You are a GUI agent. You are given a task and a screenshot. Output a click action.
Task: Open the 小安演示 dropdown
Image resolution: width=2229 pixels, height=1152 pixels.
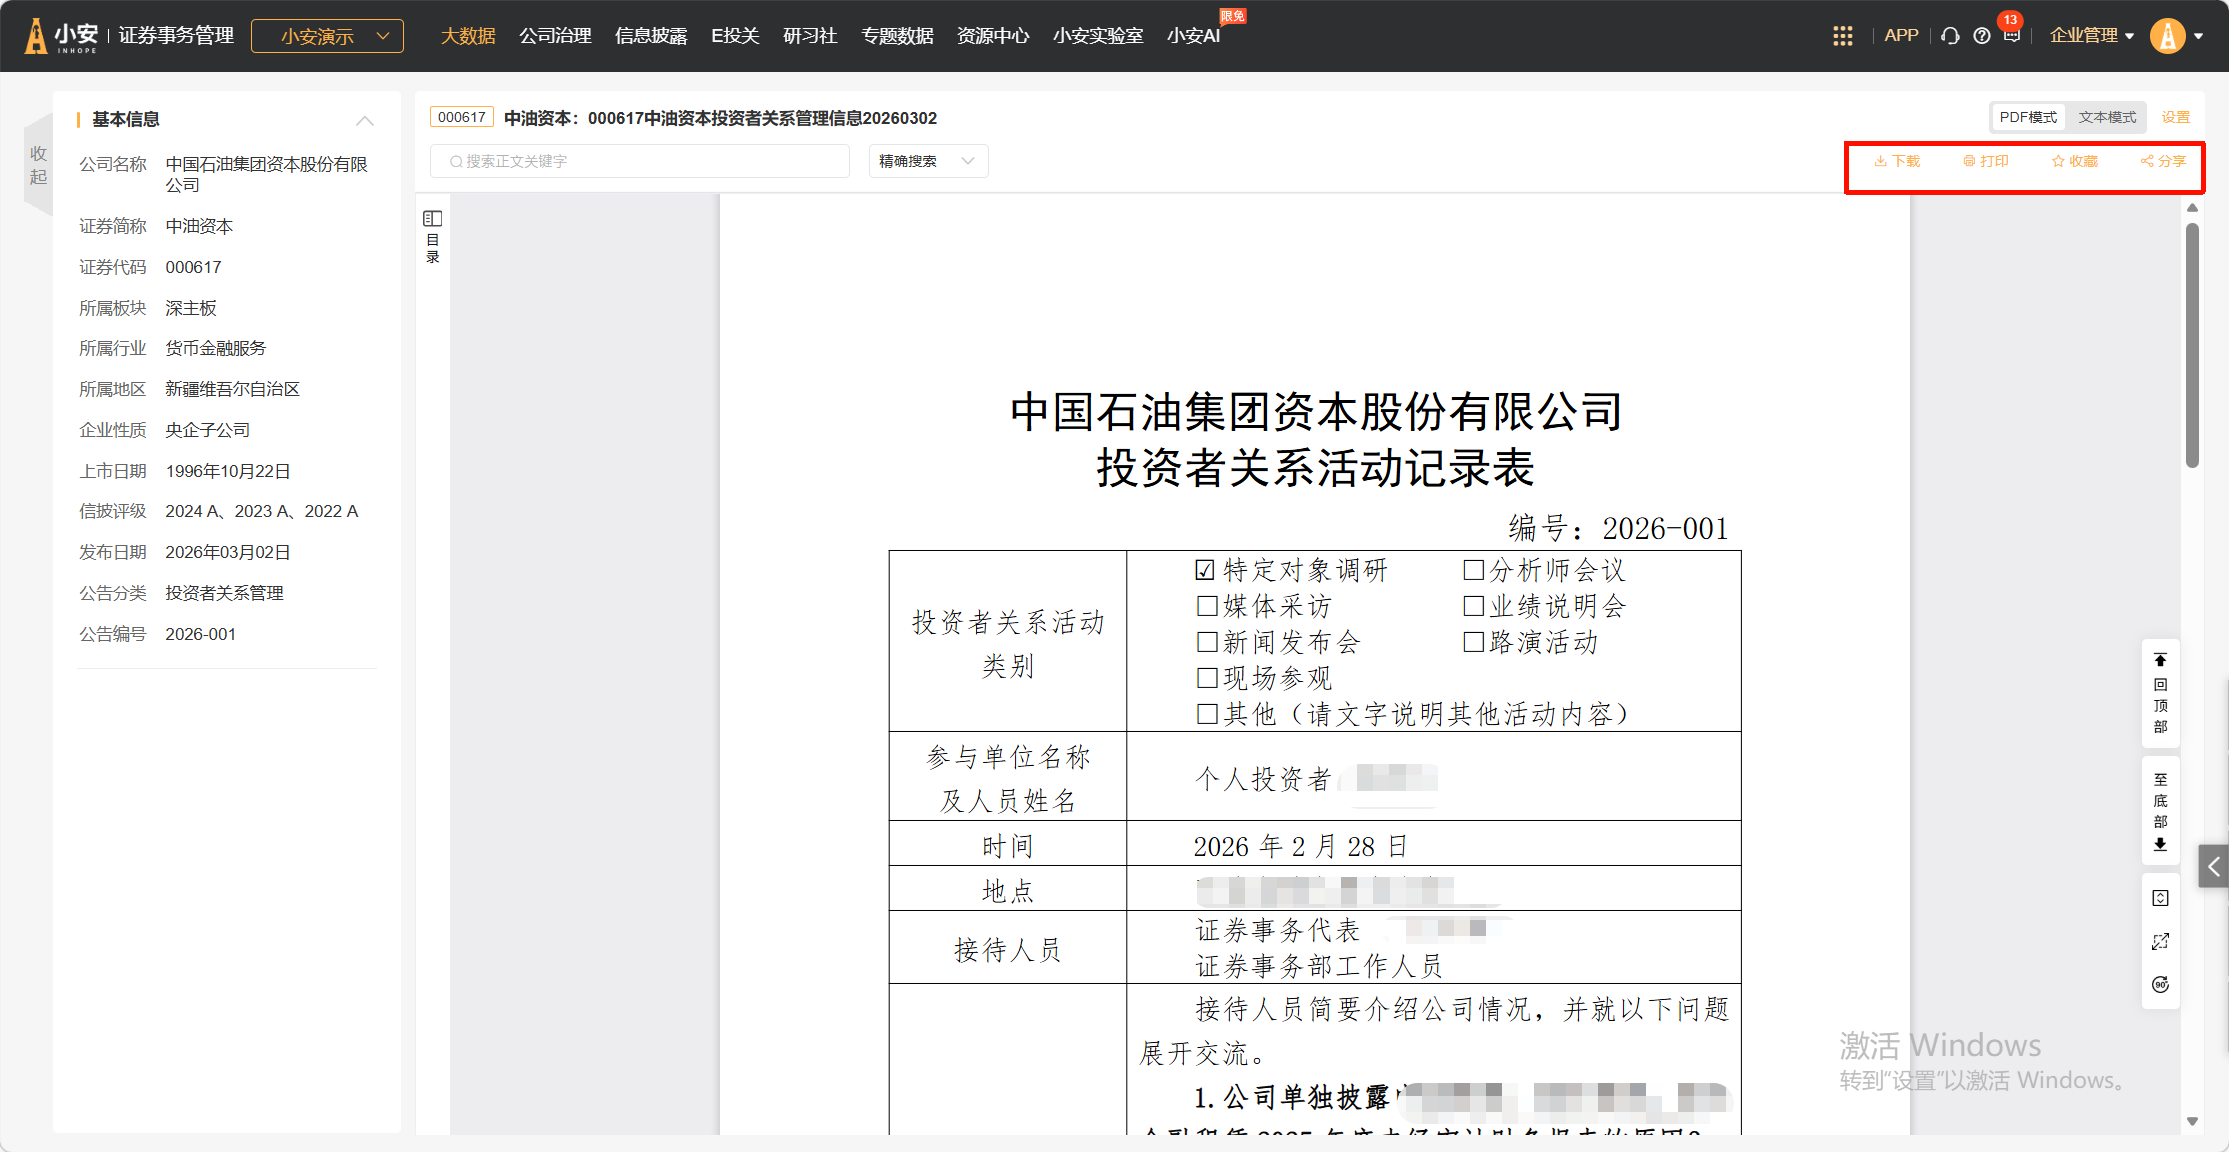tap(327, 36)
